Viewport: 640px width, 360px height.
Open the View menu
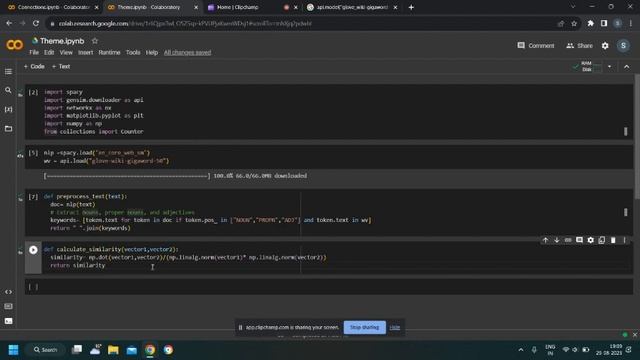tap(66, 53)
